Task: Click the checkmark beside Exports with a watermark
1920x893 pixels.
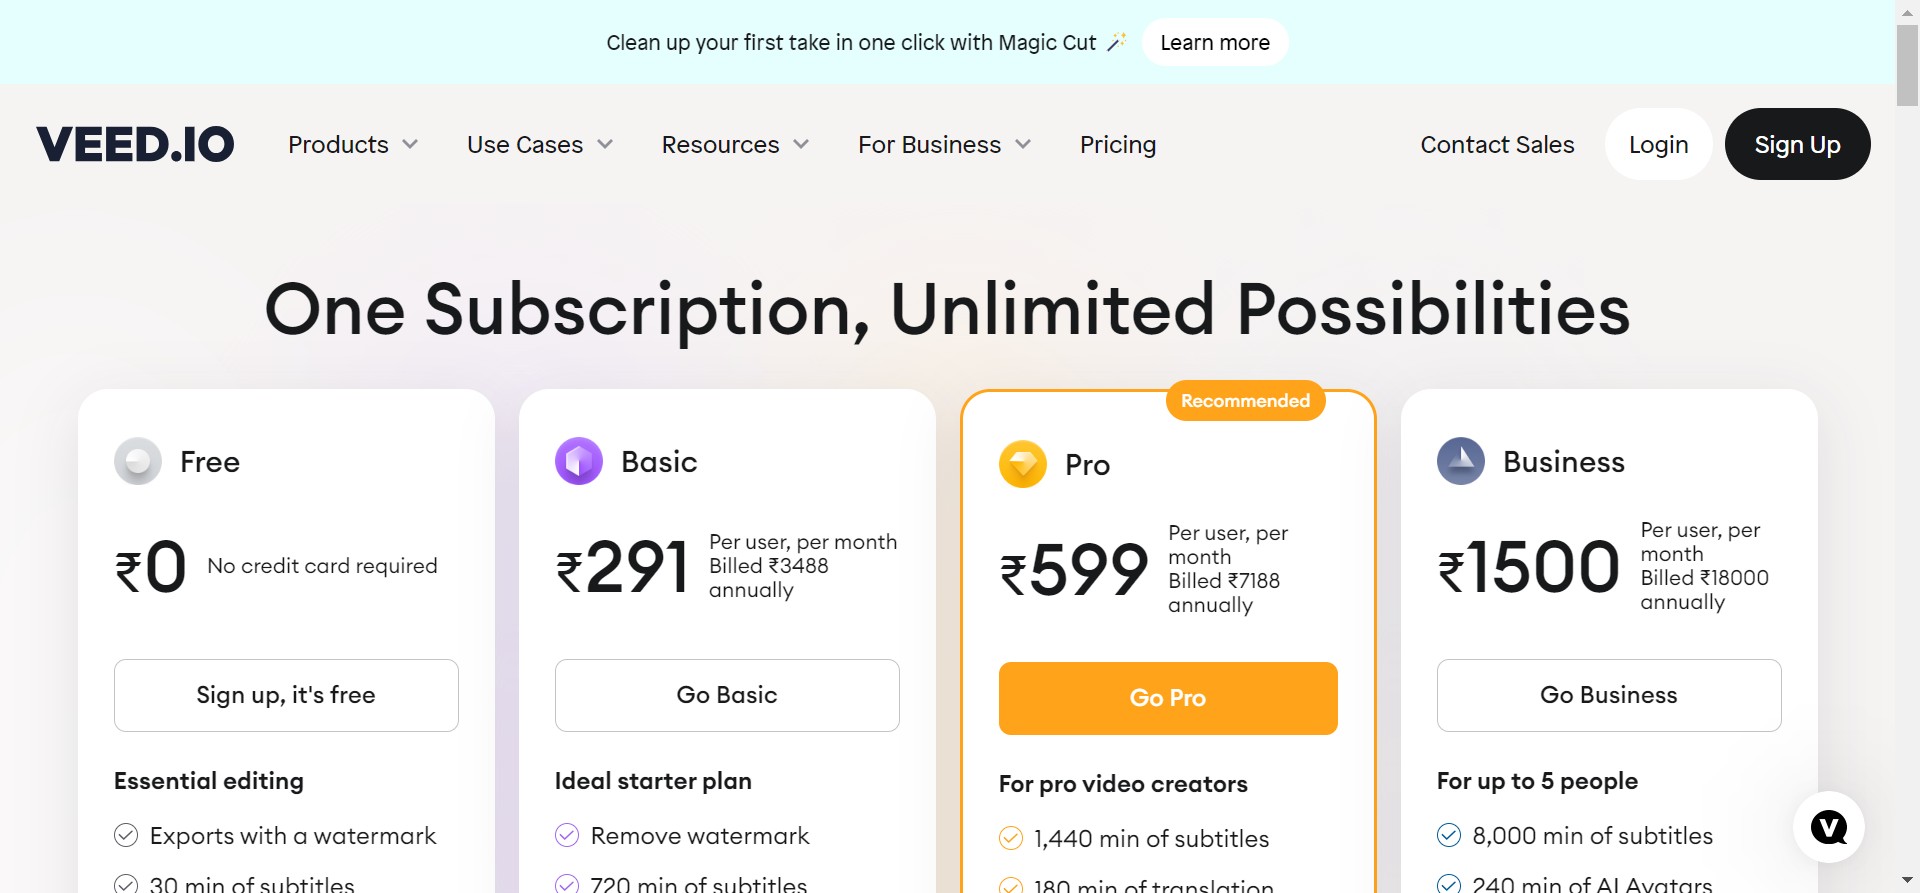Action: [x=126, y=835]
